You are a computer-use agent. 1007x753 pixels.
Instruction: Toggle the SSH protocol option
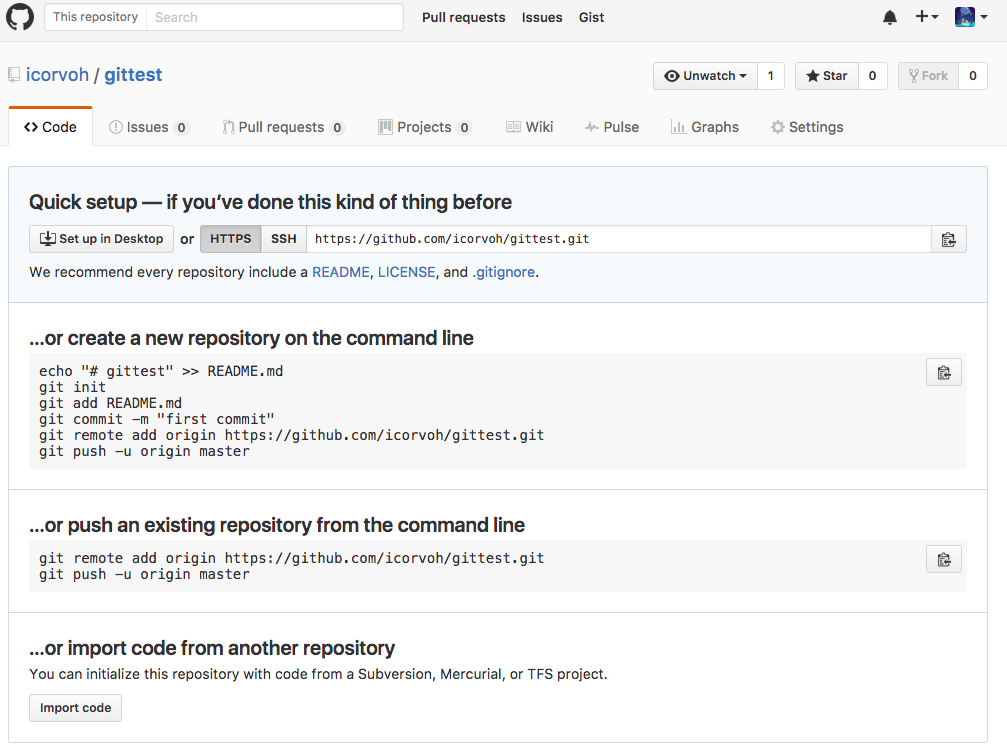(284, 239)
